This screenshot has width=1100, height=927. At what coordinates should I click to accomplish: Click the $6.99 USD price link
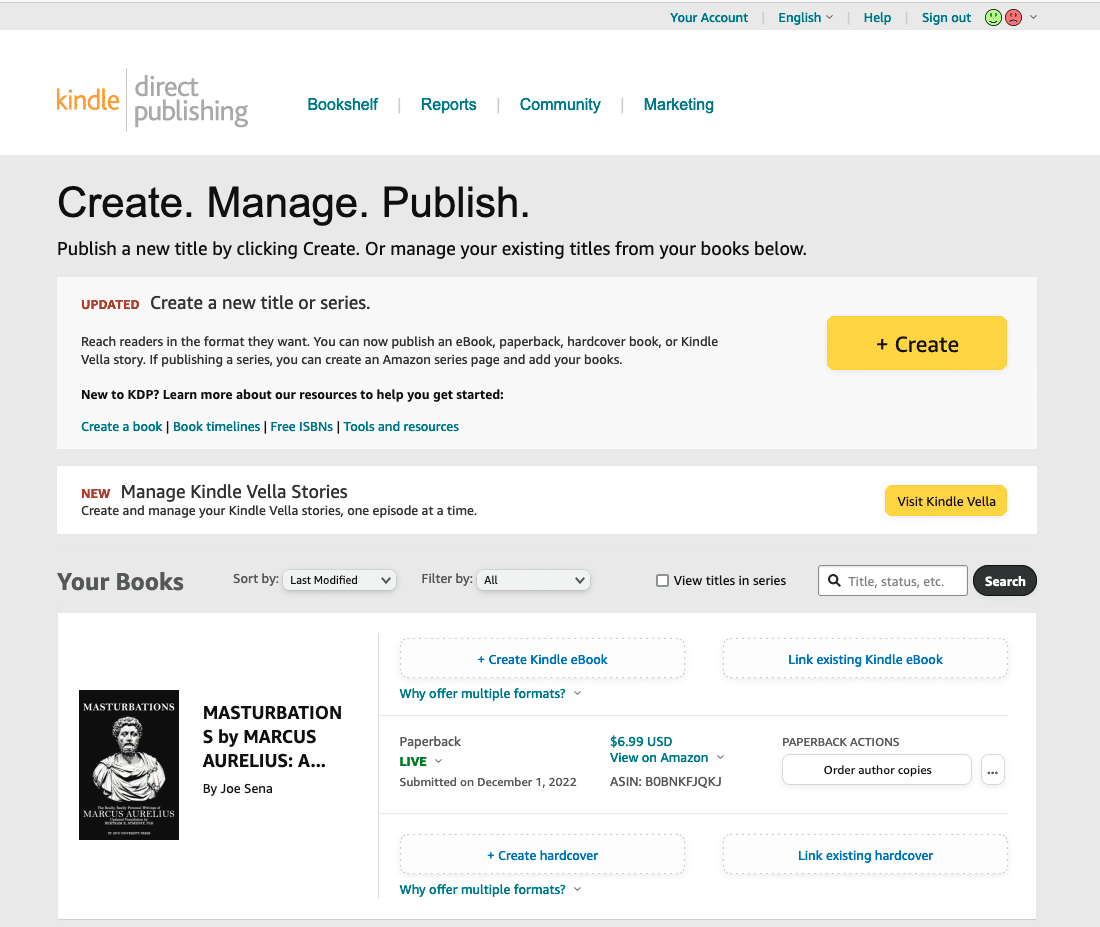(x=640, y=741)
